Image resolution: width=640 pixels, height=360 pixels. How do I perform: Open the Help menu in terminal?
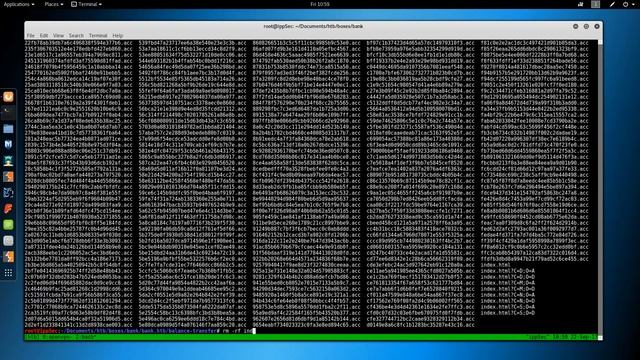[118, 36]
